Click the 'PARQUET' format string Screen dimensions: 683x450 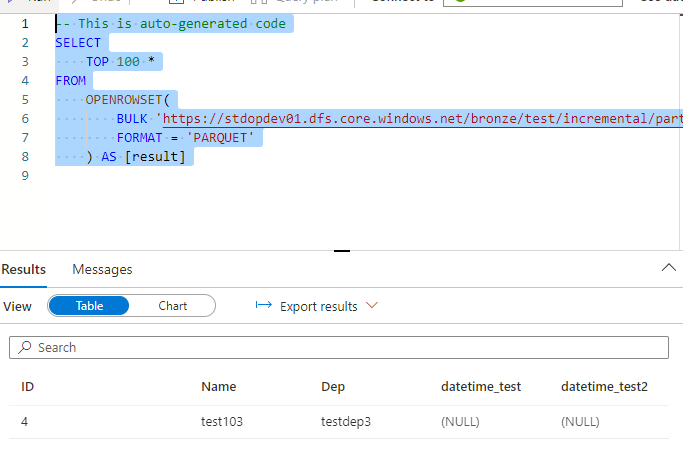(220, 138)
